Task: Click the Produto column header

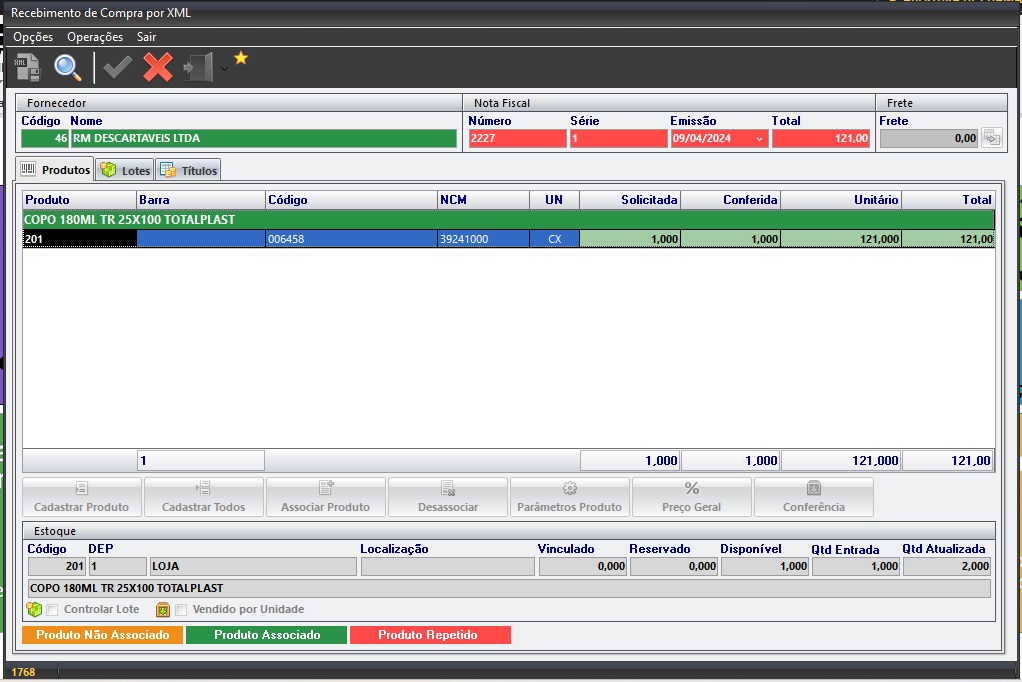Action: click(80, 200)
